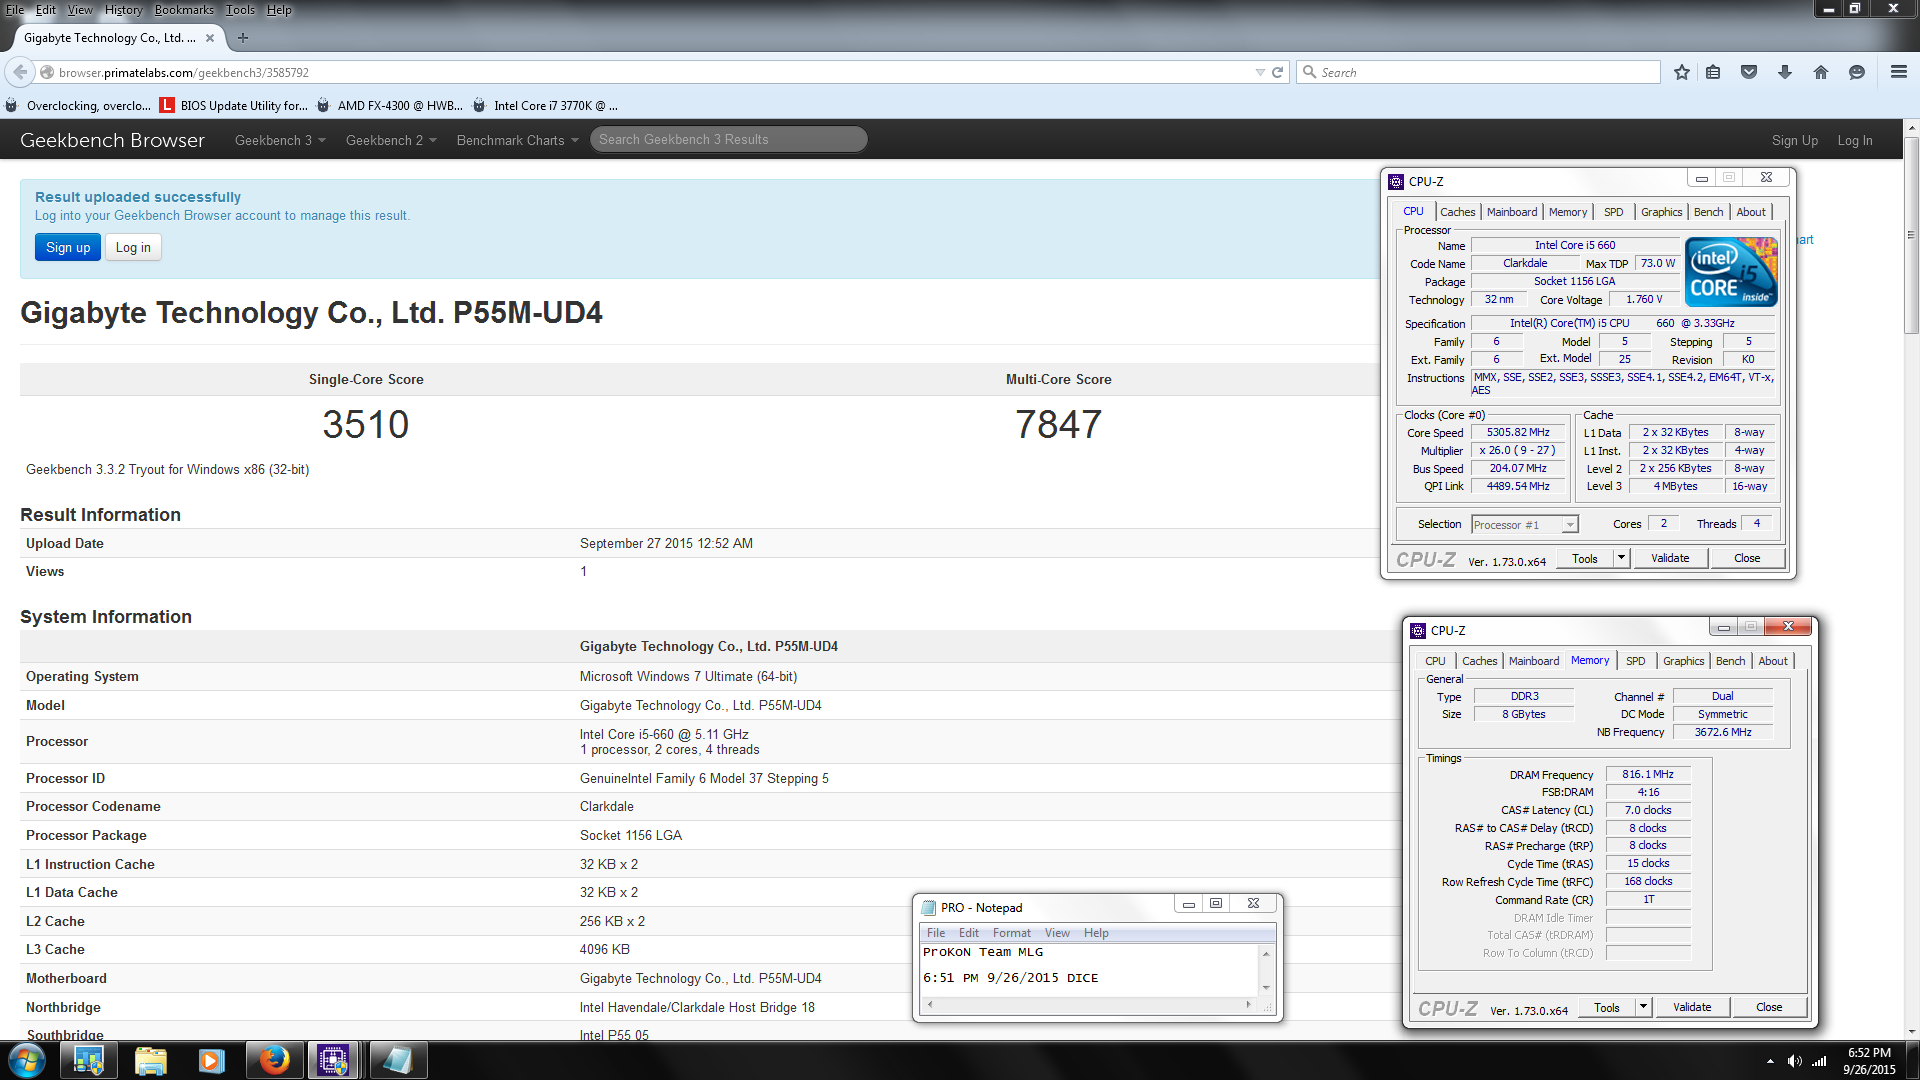Click Notepad vertical scroll down arrow
The height and width of the screenshot is (1080, 1920).
[x=1266, y=987]
